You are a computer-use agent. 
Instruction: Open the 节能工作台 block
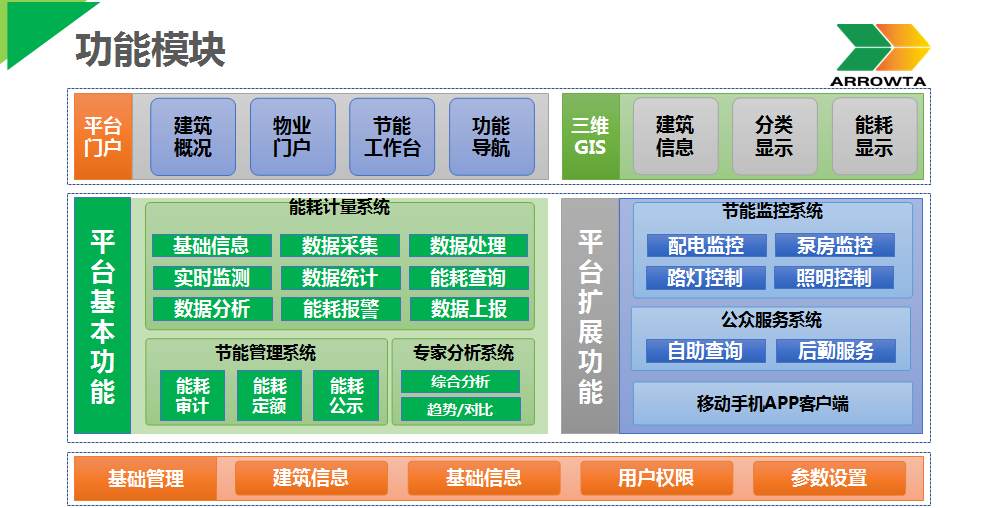[x=391, y=137]
